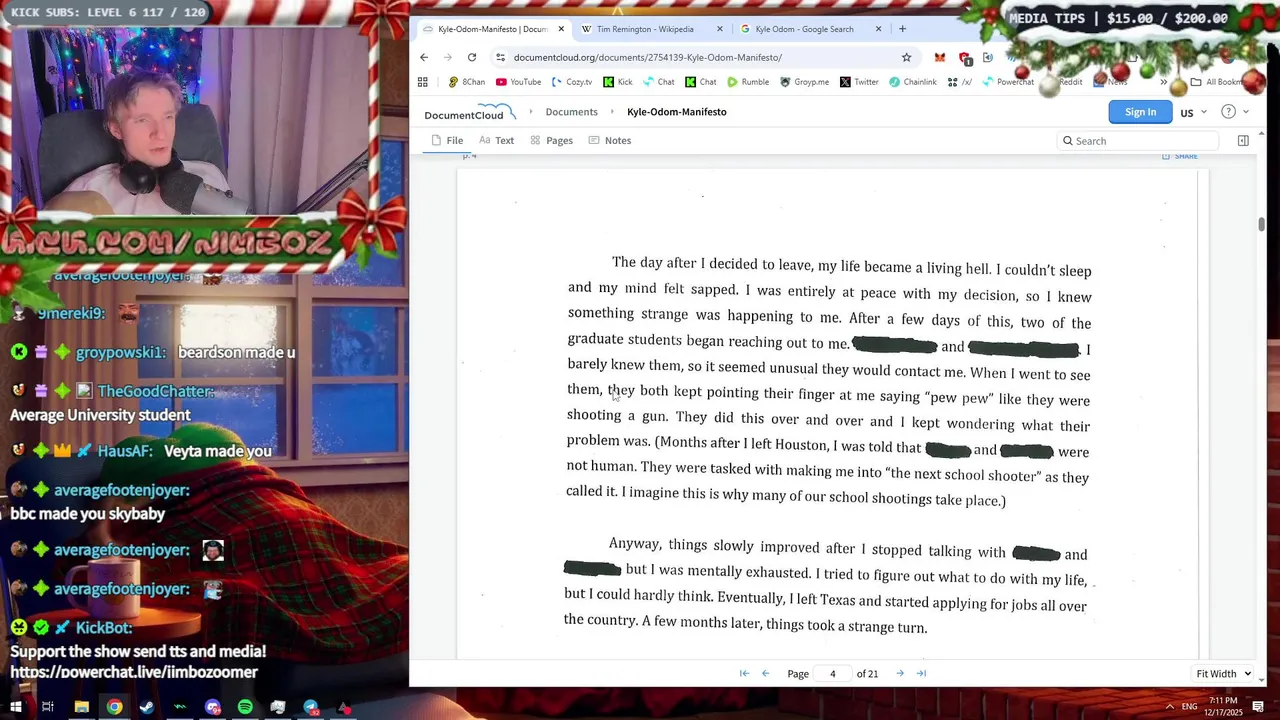Open File Explorer from the taskbar
1280x720 pixels.
click(x=82, y=707)
